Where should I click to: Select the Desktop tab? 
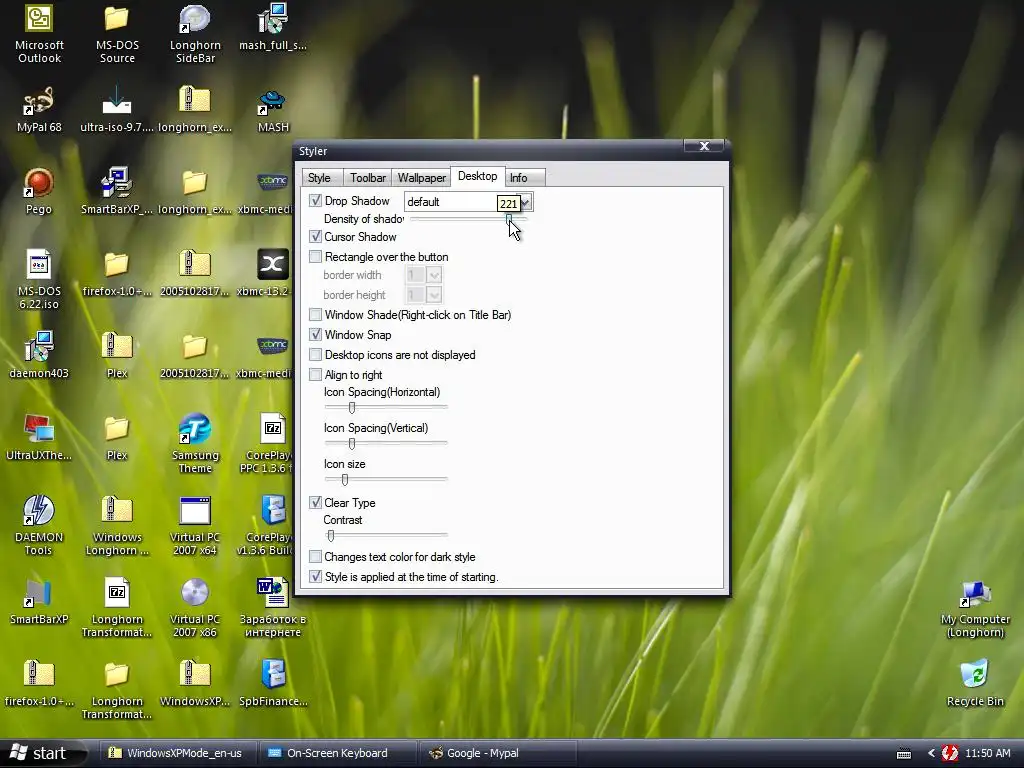(x=477, y=176)
